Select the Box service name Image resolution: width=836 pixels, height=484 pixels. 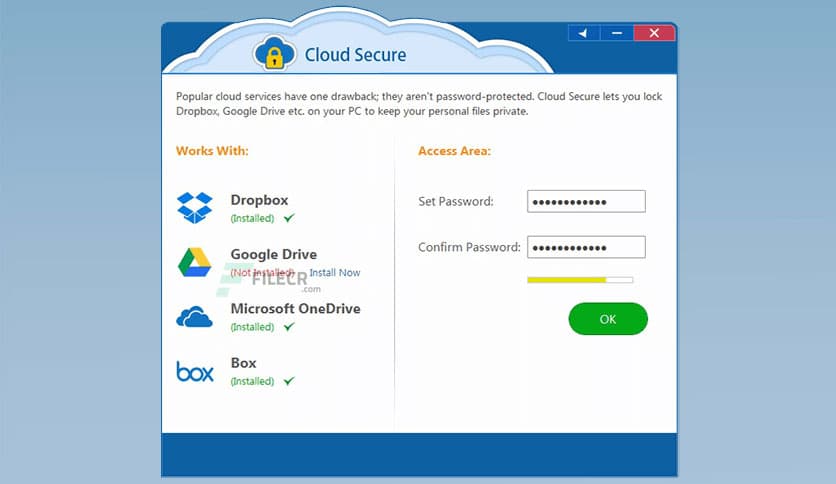243,363
